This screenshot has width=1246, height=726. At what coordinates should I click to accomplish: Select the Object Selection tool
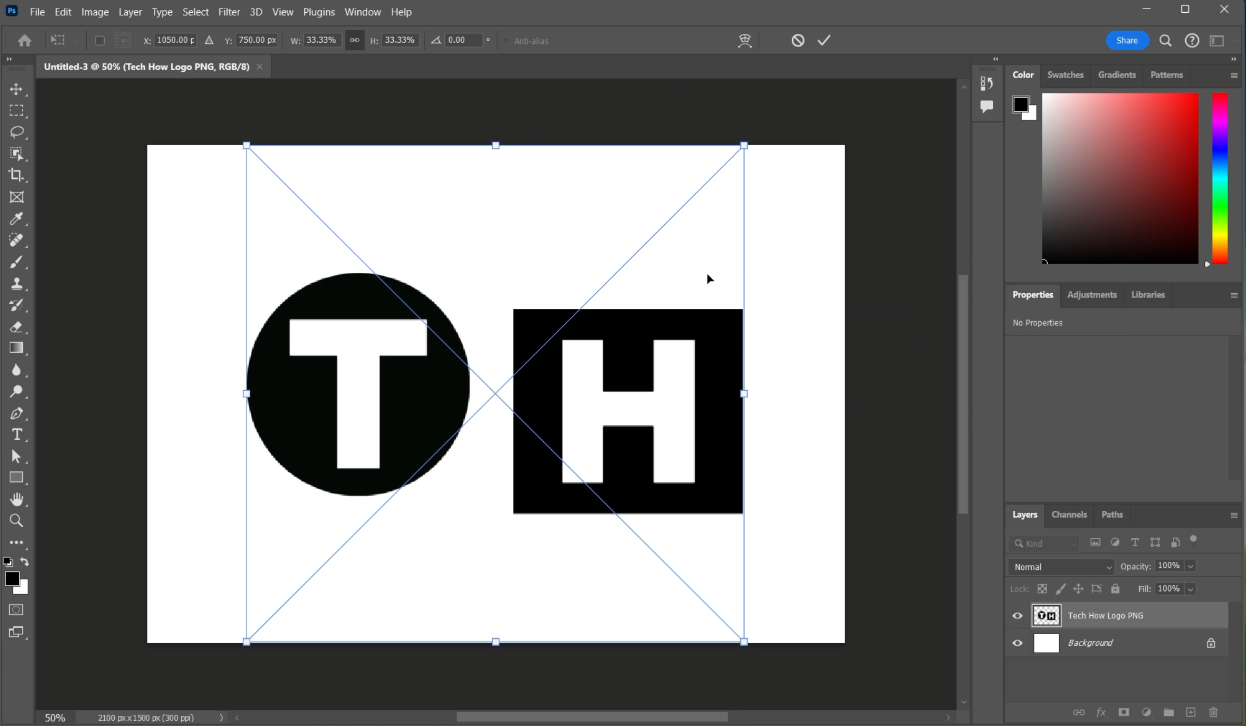click(x=16, y=154)
